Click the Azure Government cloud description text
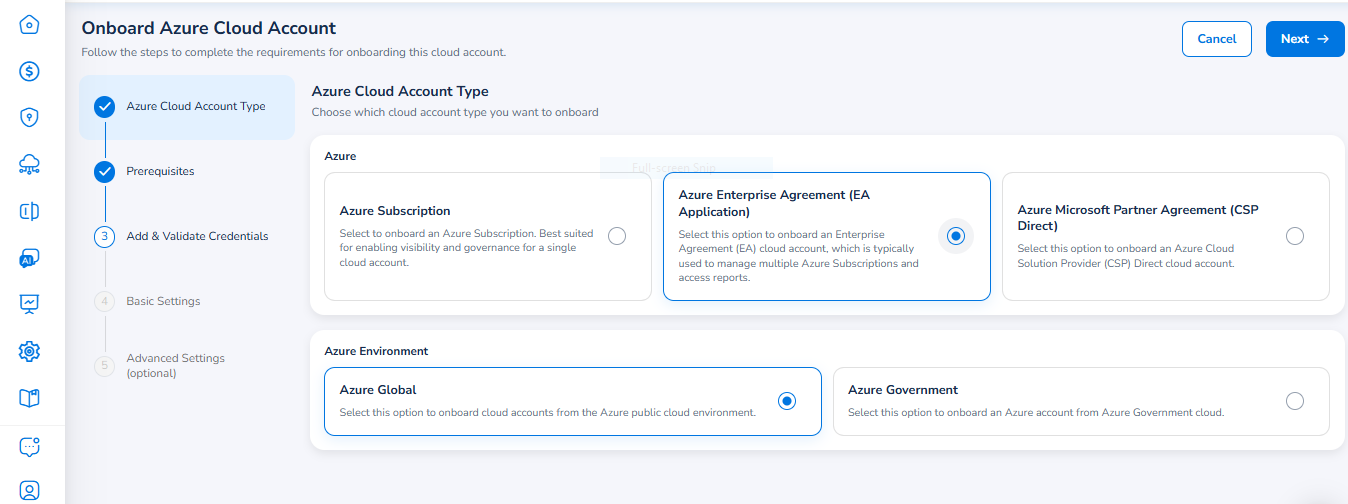Viewport: 1348px width, 504px height. point(1036,412)
